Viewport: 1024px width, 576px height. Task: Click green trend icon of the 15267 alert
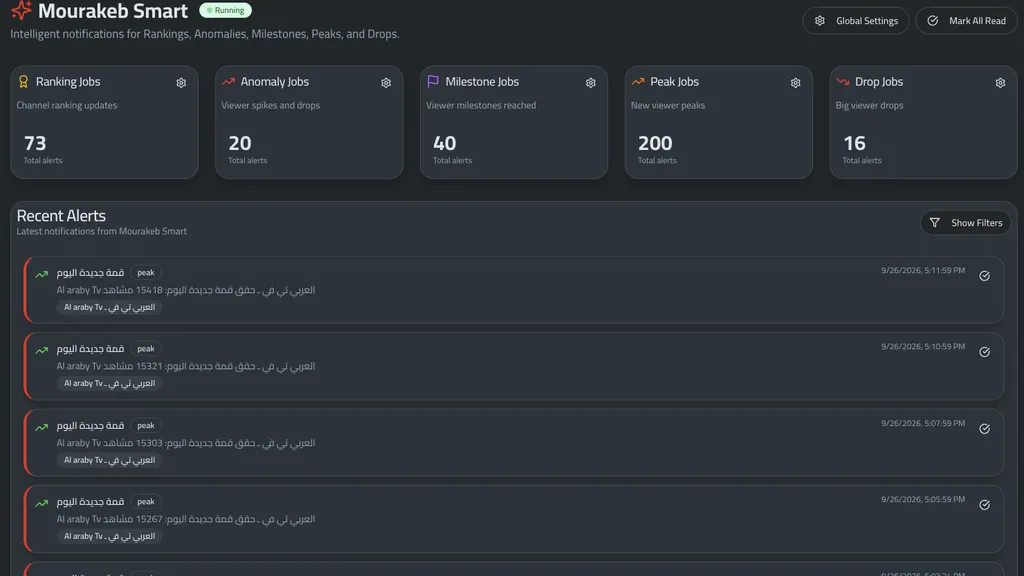(x=42, y=504)
